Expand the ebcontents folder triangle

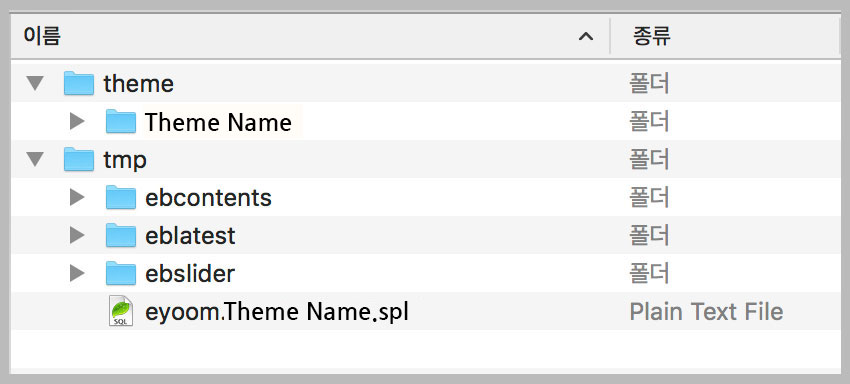coord(78,197)
